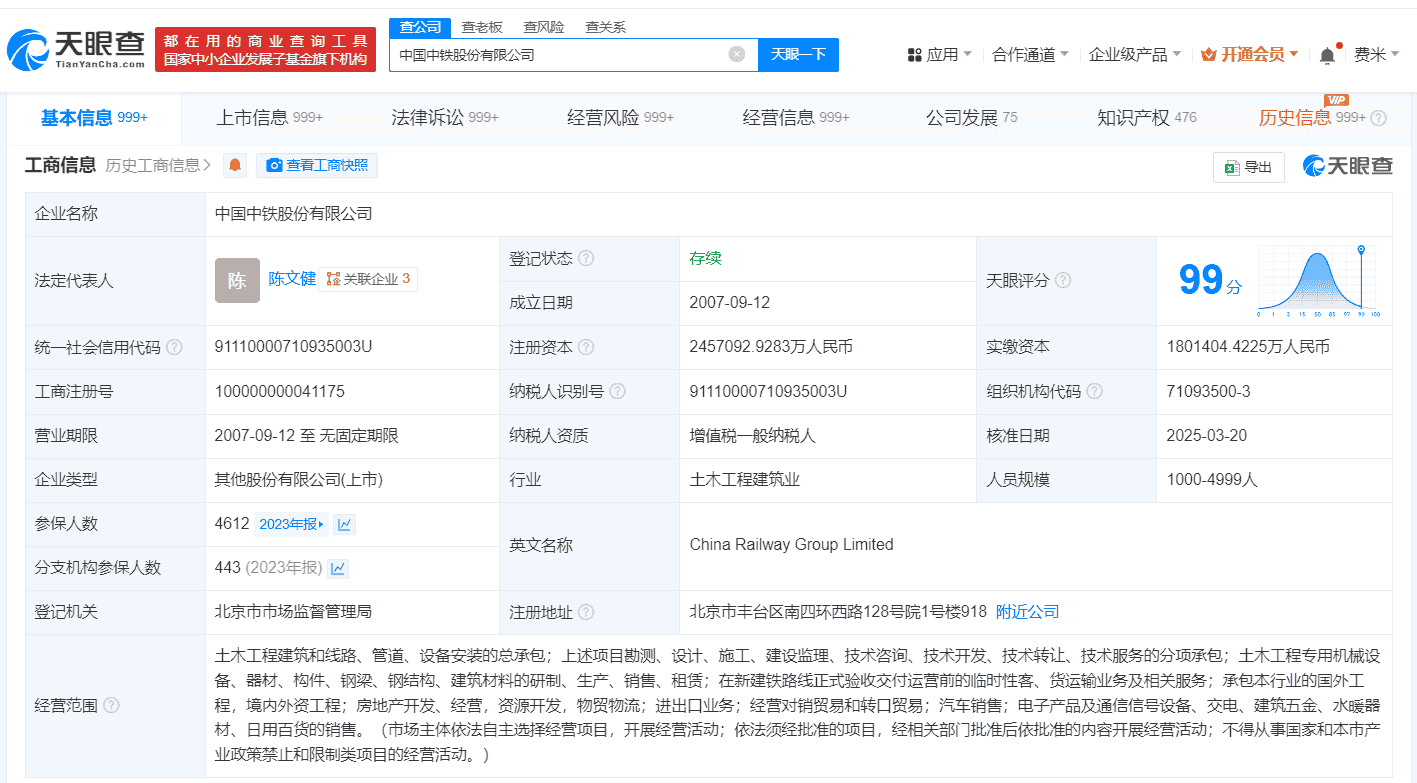
Task: Expand the 企业级产品 dropdown
Action: point(1134,55)
